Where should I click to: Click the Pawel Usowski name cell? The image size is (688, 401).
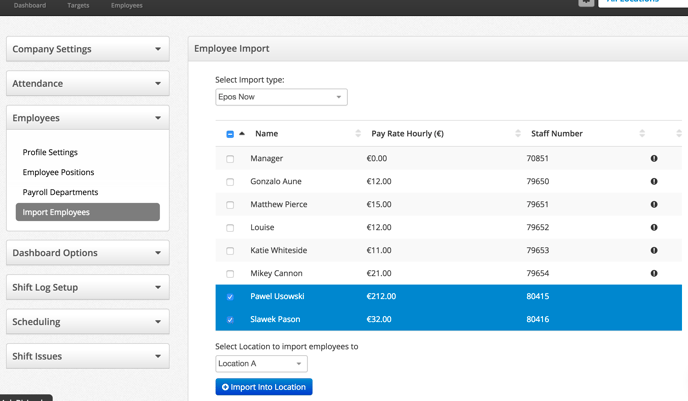click(x=277, y=296)
